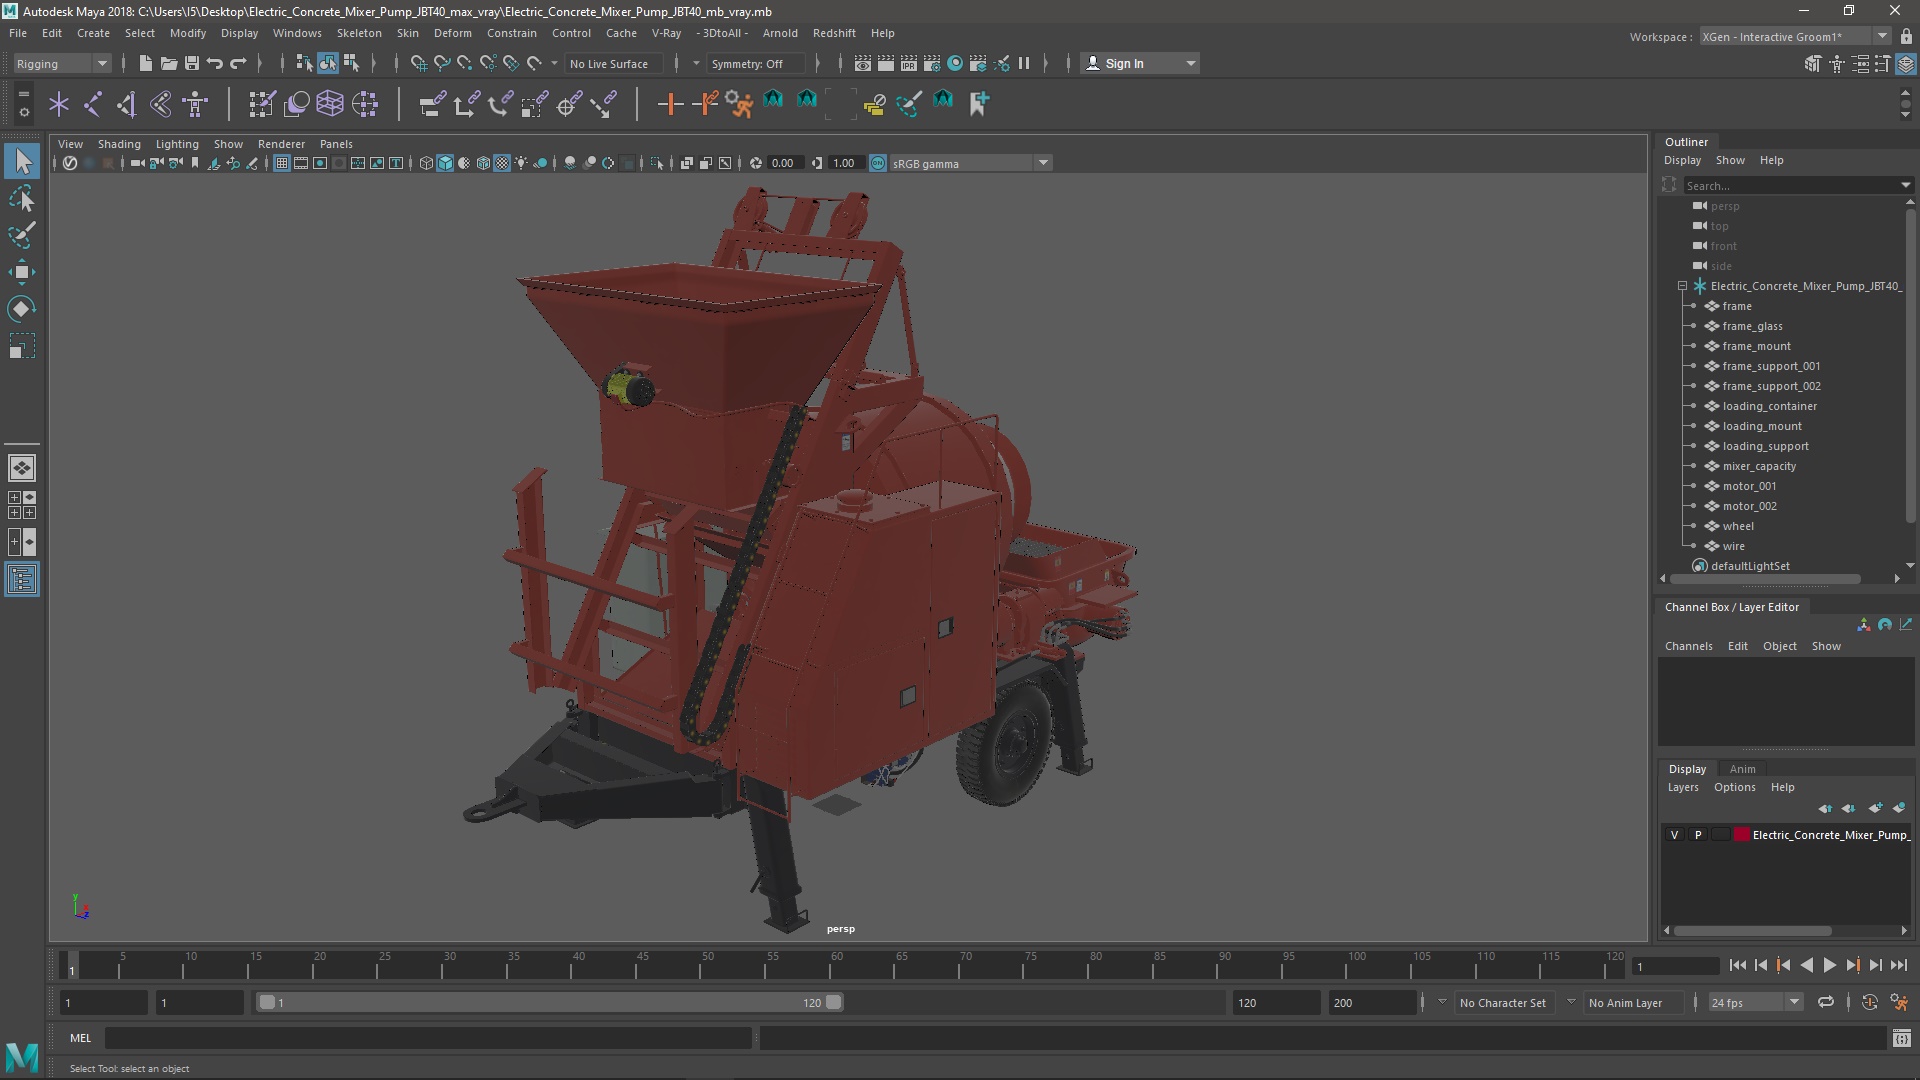Select the arrow Select tool
This screenshot has height=1080, width=1920.
pos(22,162)
